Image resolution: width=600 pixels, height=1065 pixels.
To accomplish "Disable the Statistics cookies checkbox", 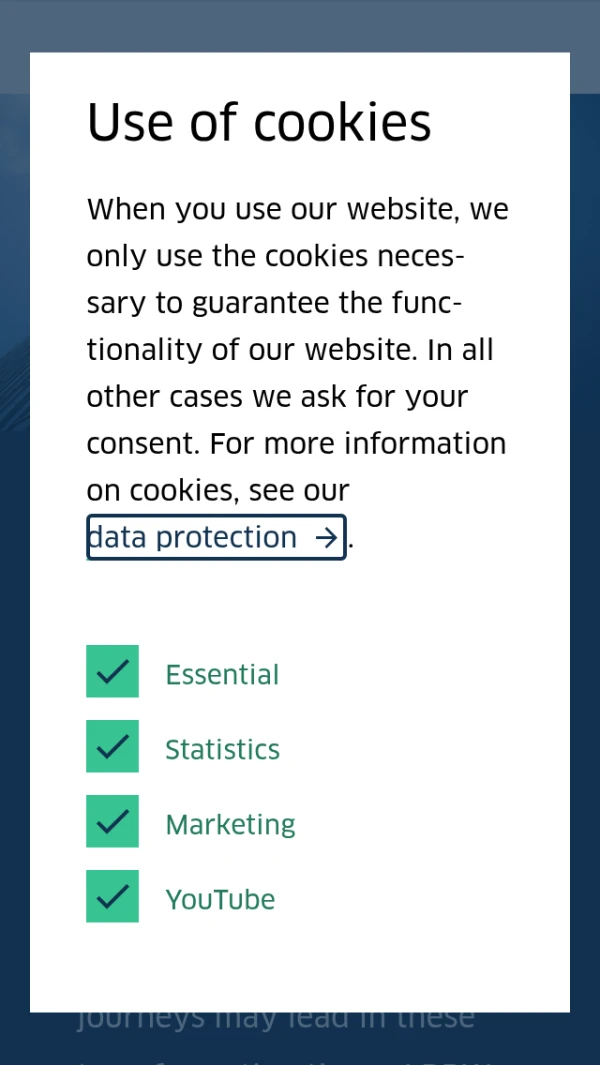I will 112,747.
